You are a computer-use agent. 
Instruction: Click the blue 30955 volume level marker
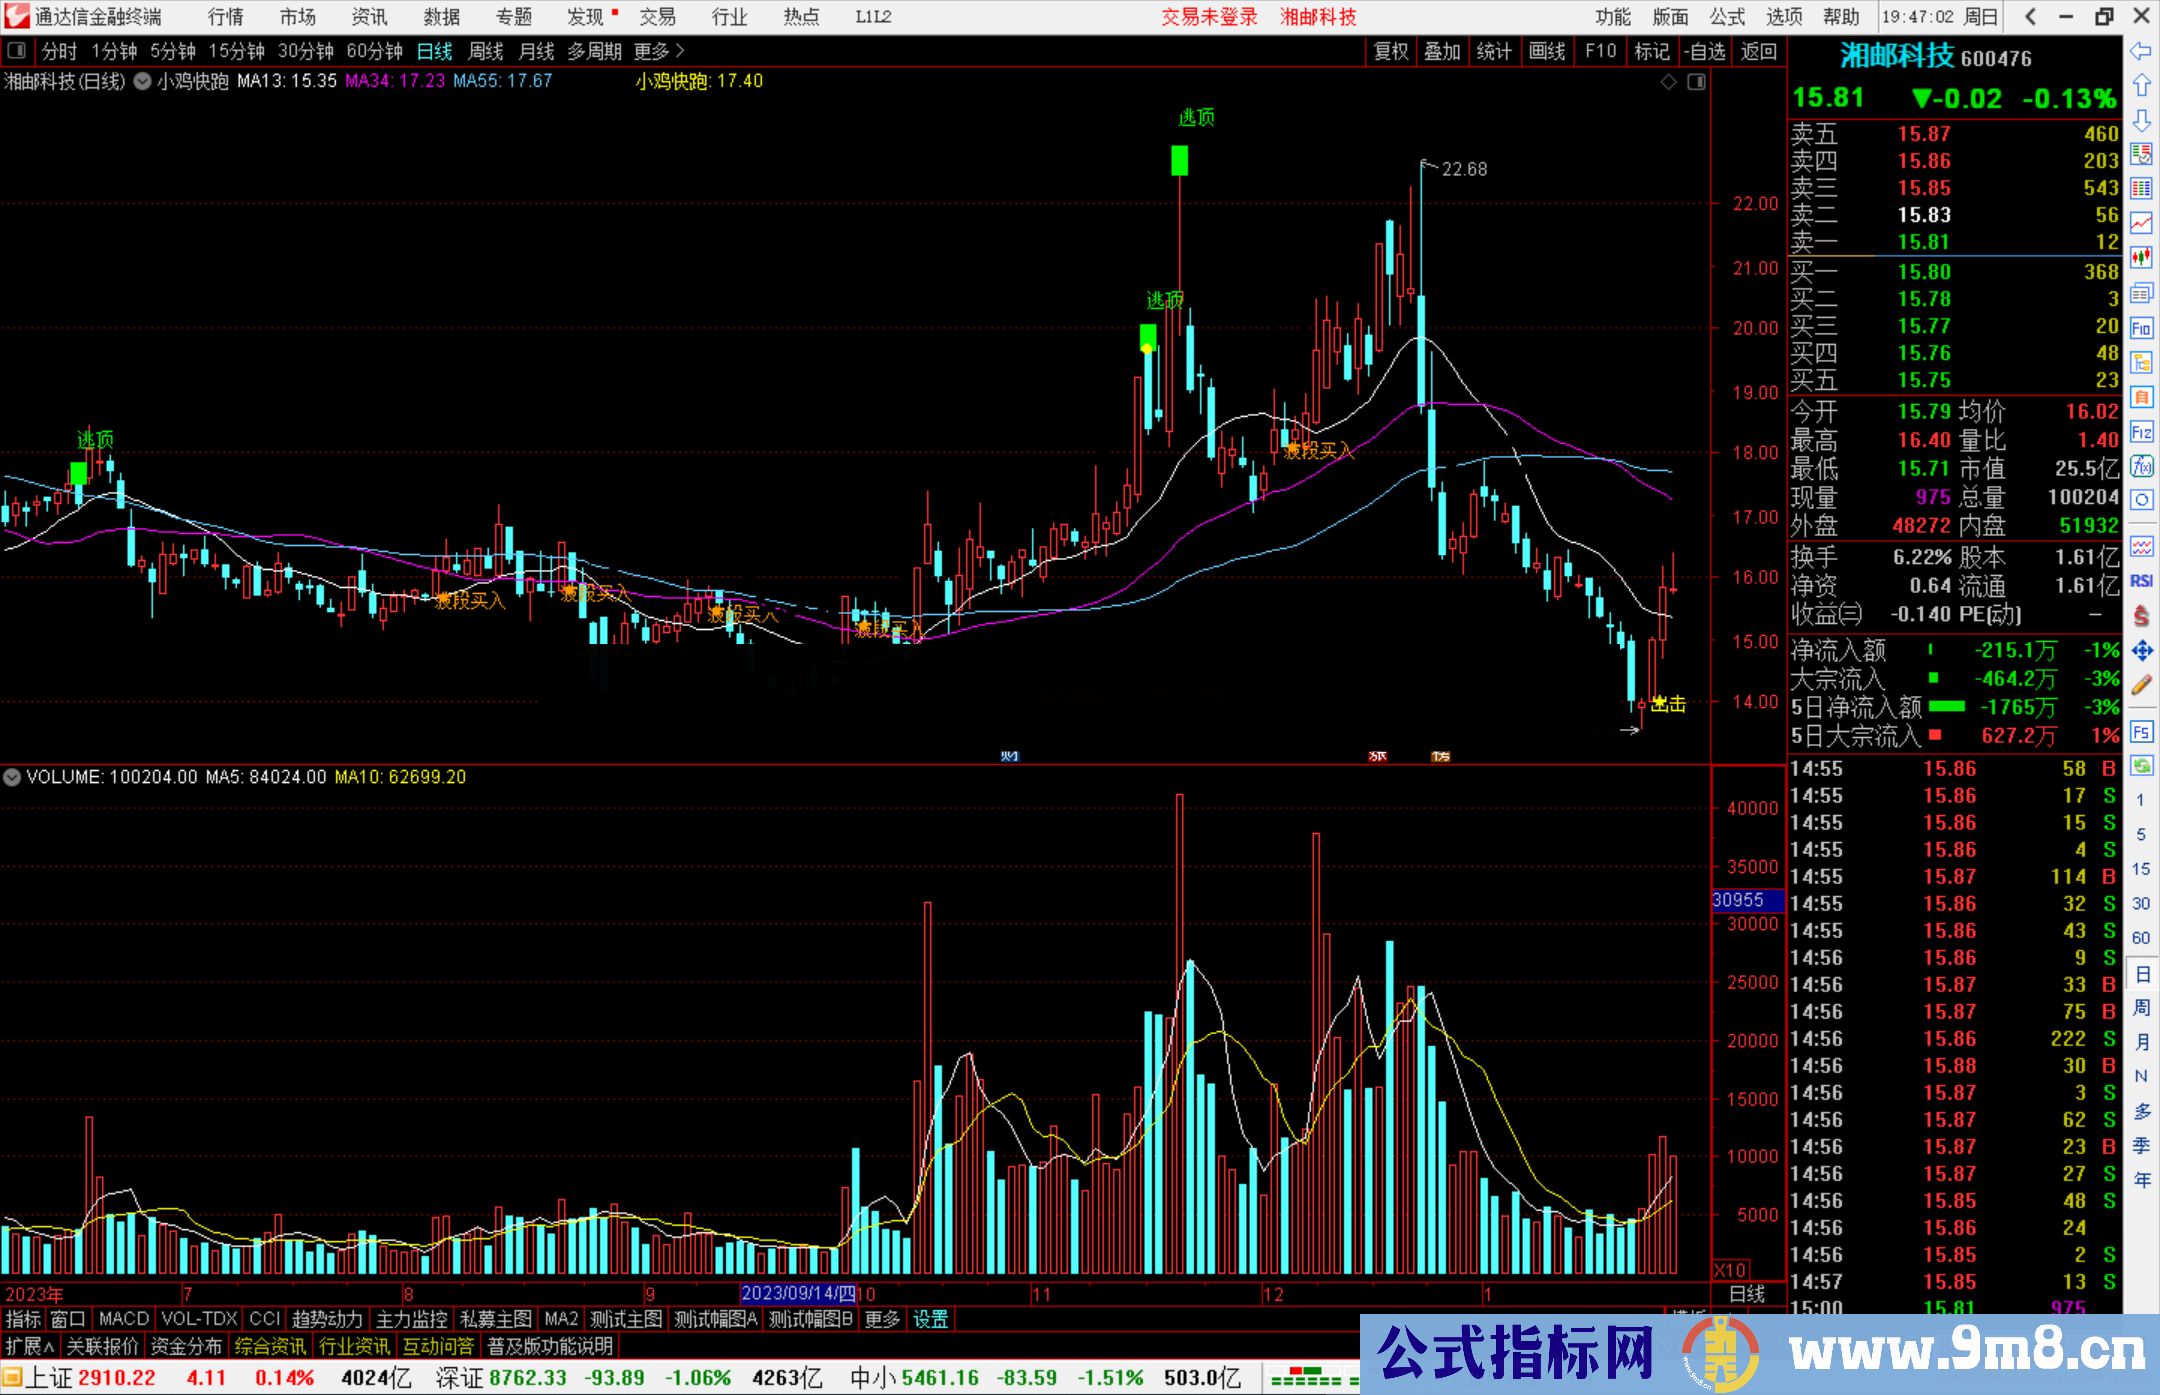(1746, 900)
